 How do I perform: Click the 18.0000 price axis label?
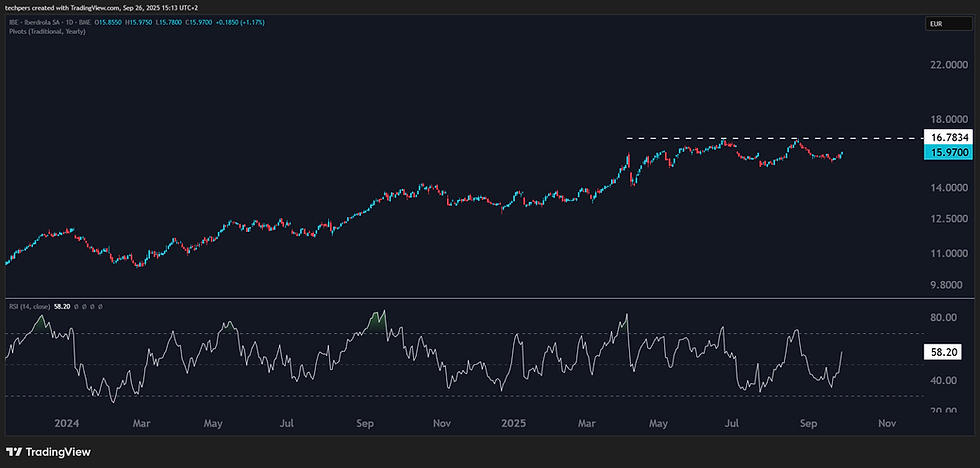[948, 119]
